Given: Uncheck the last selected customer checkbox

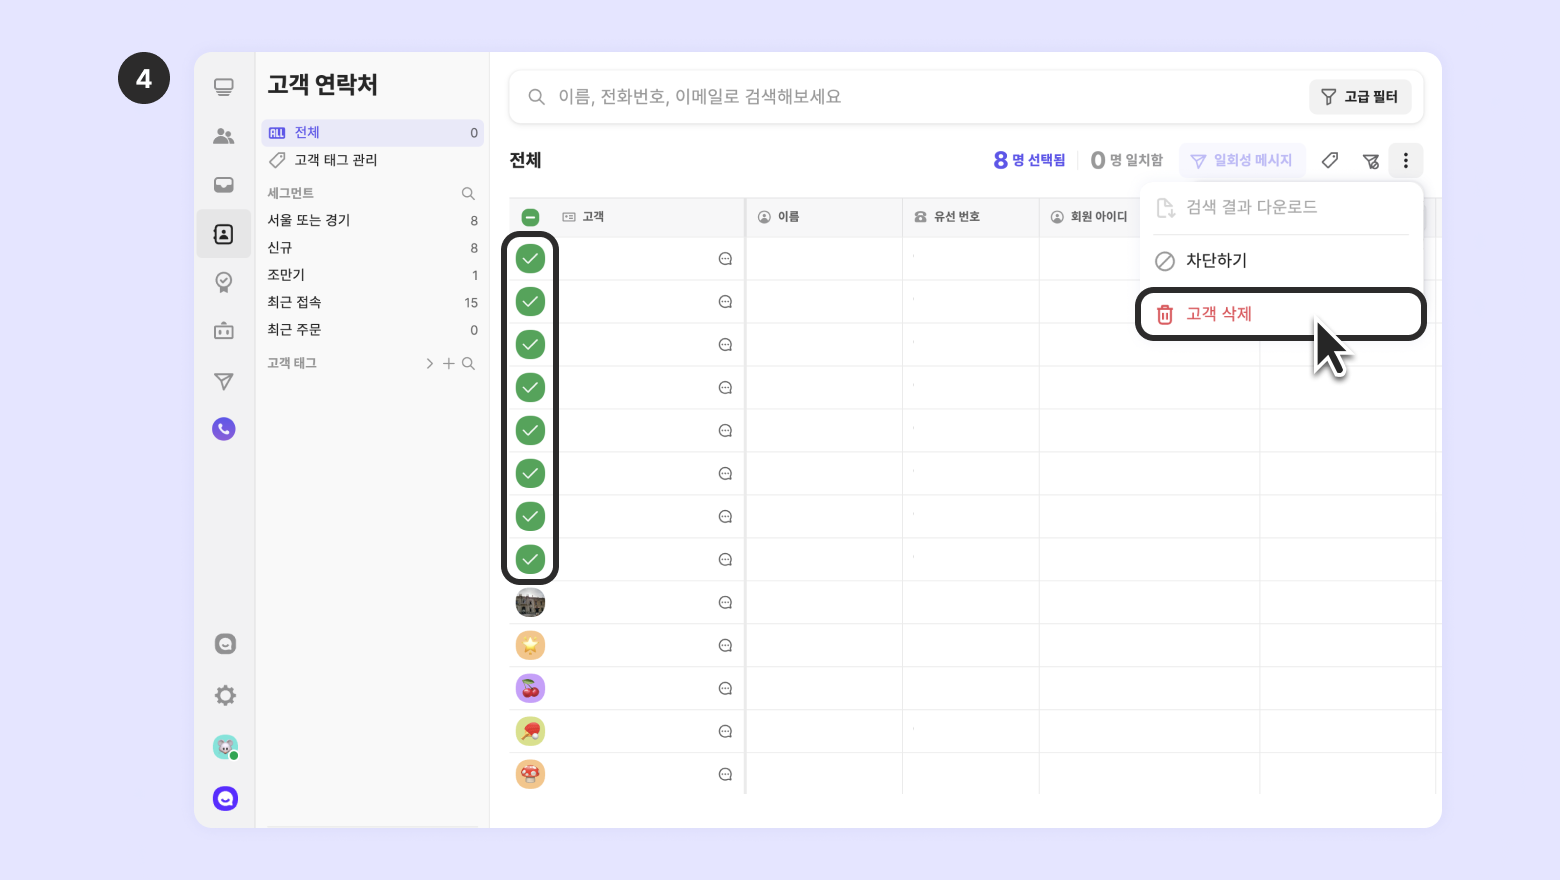Looking at the screenshot, I should [530, 559].
